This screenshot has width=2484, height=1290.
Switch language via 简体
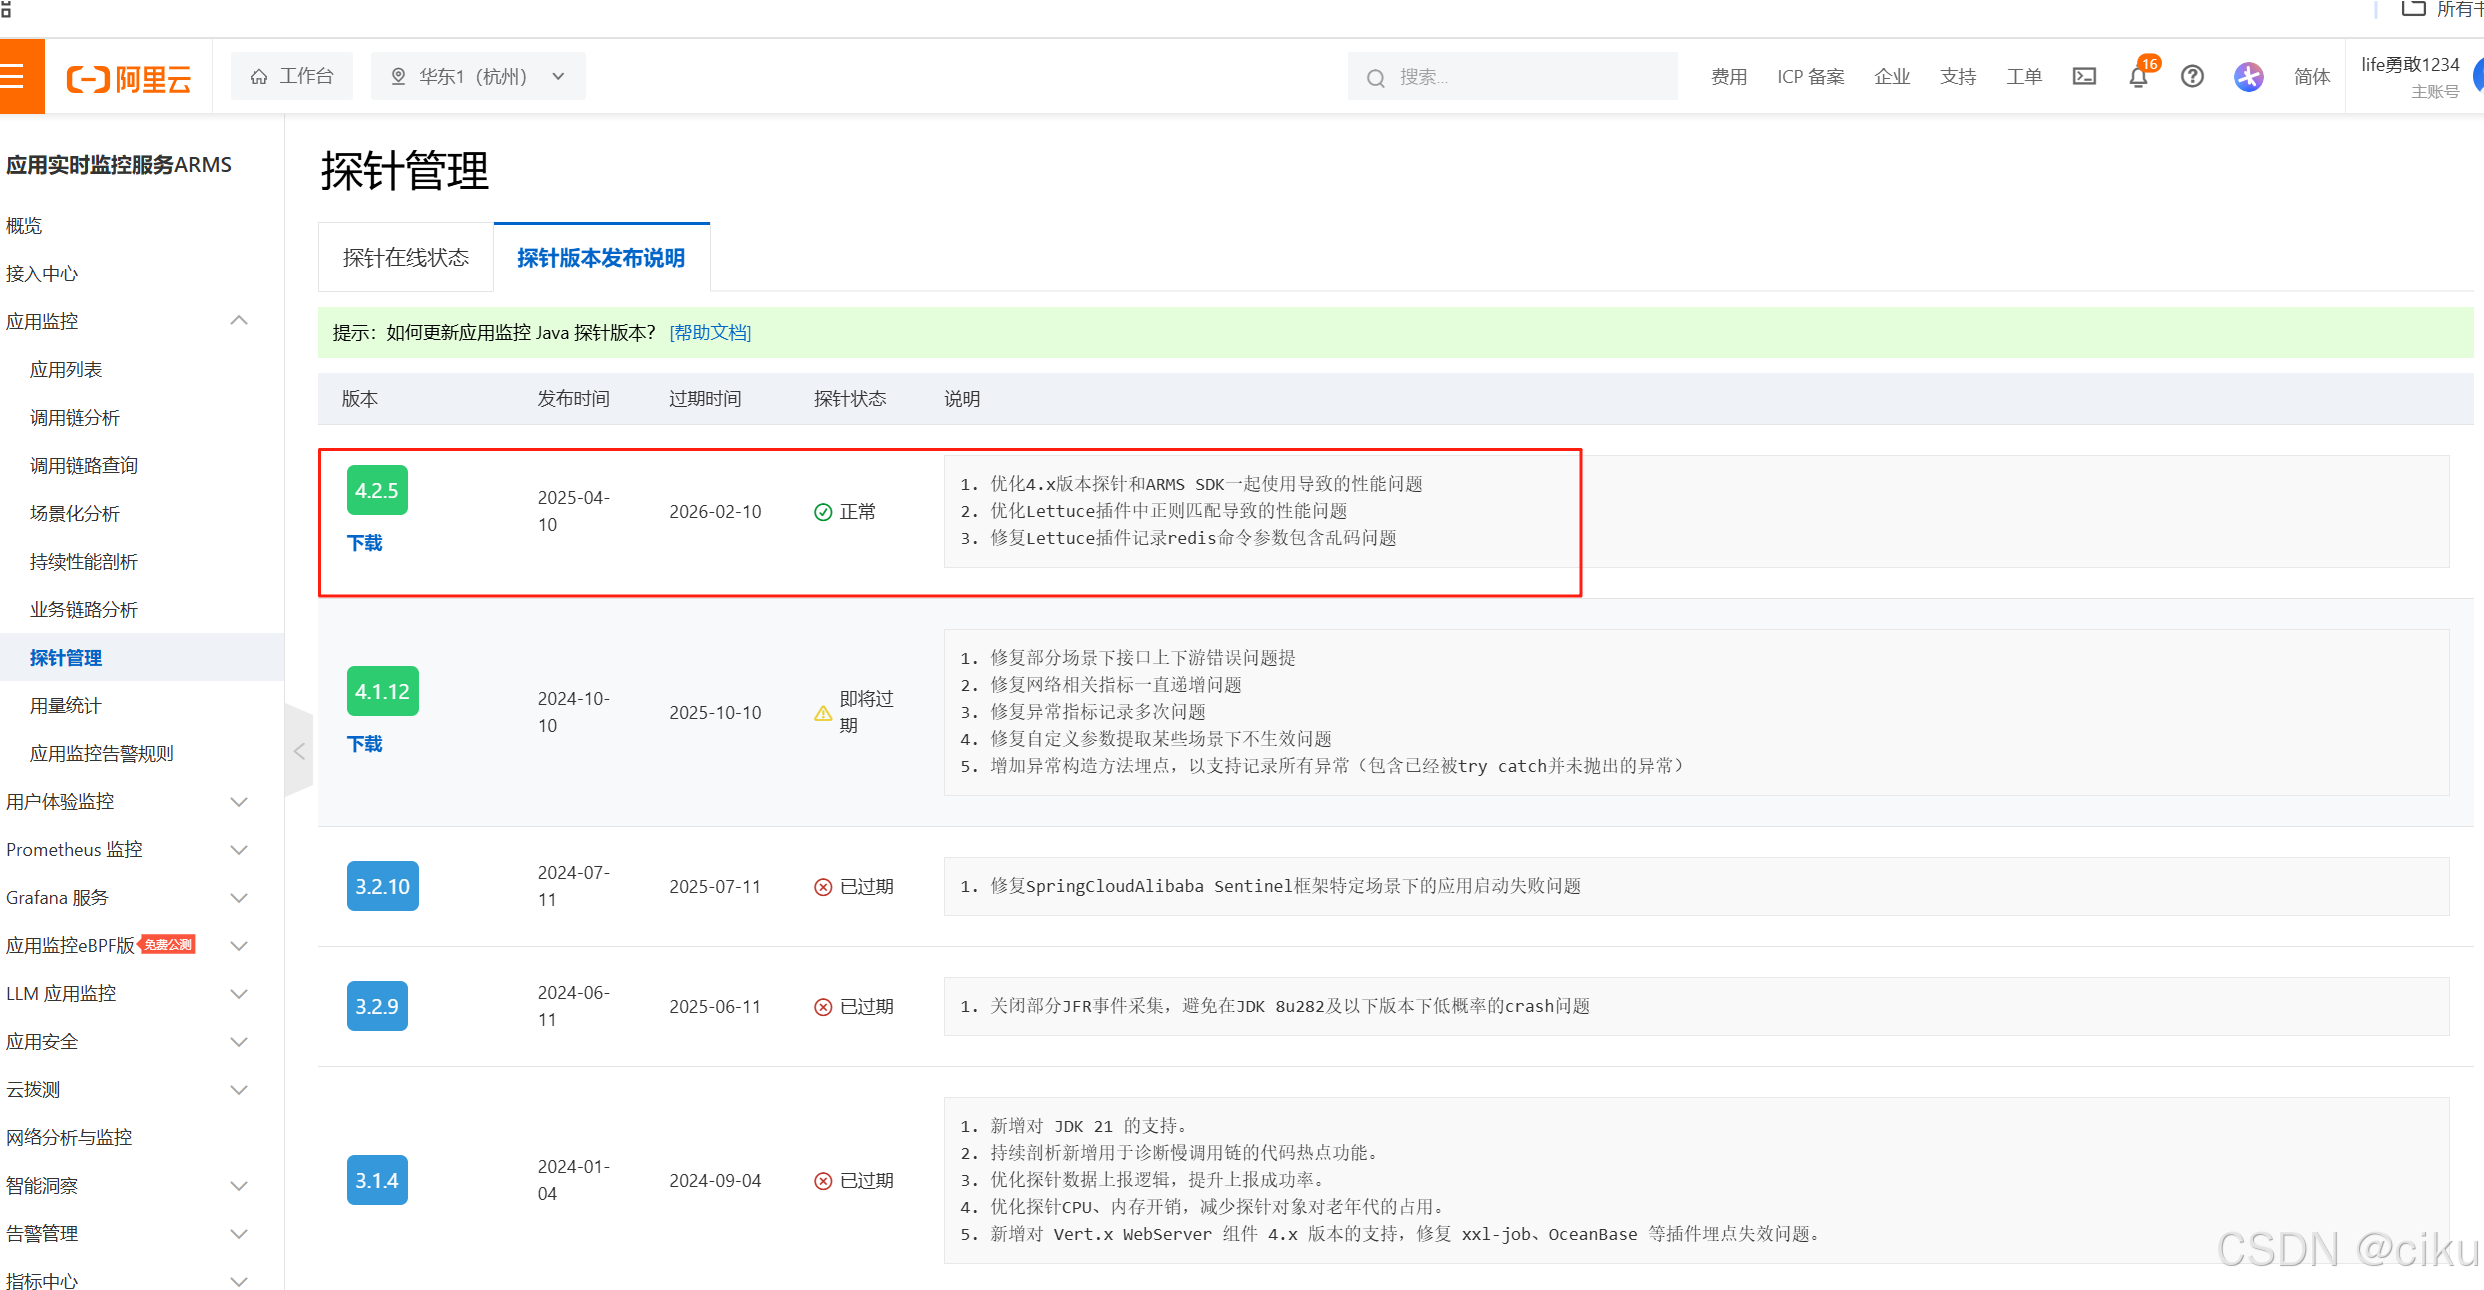pos(2311,77)
